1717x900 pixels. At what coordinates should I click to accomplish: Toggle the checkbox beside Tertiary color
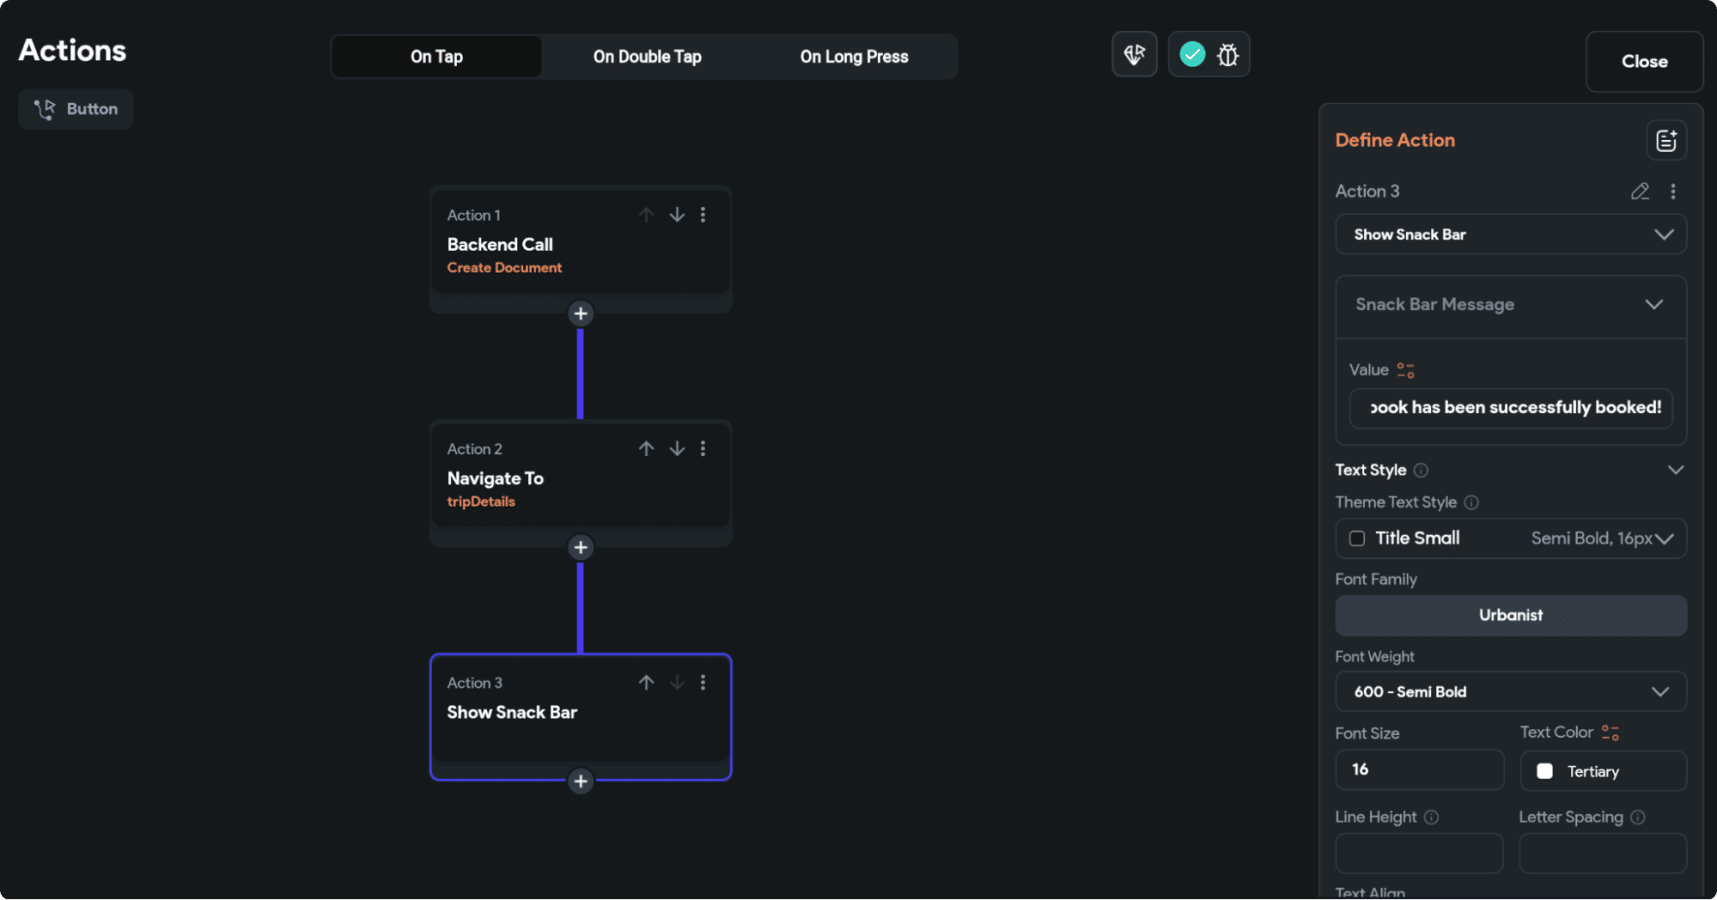tap(1545, 771)
